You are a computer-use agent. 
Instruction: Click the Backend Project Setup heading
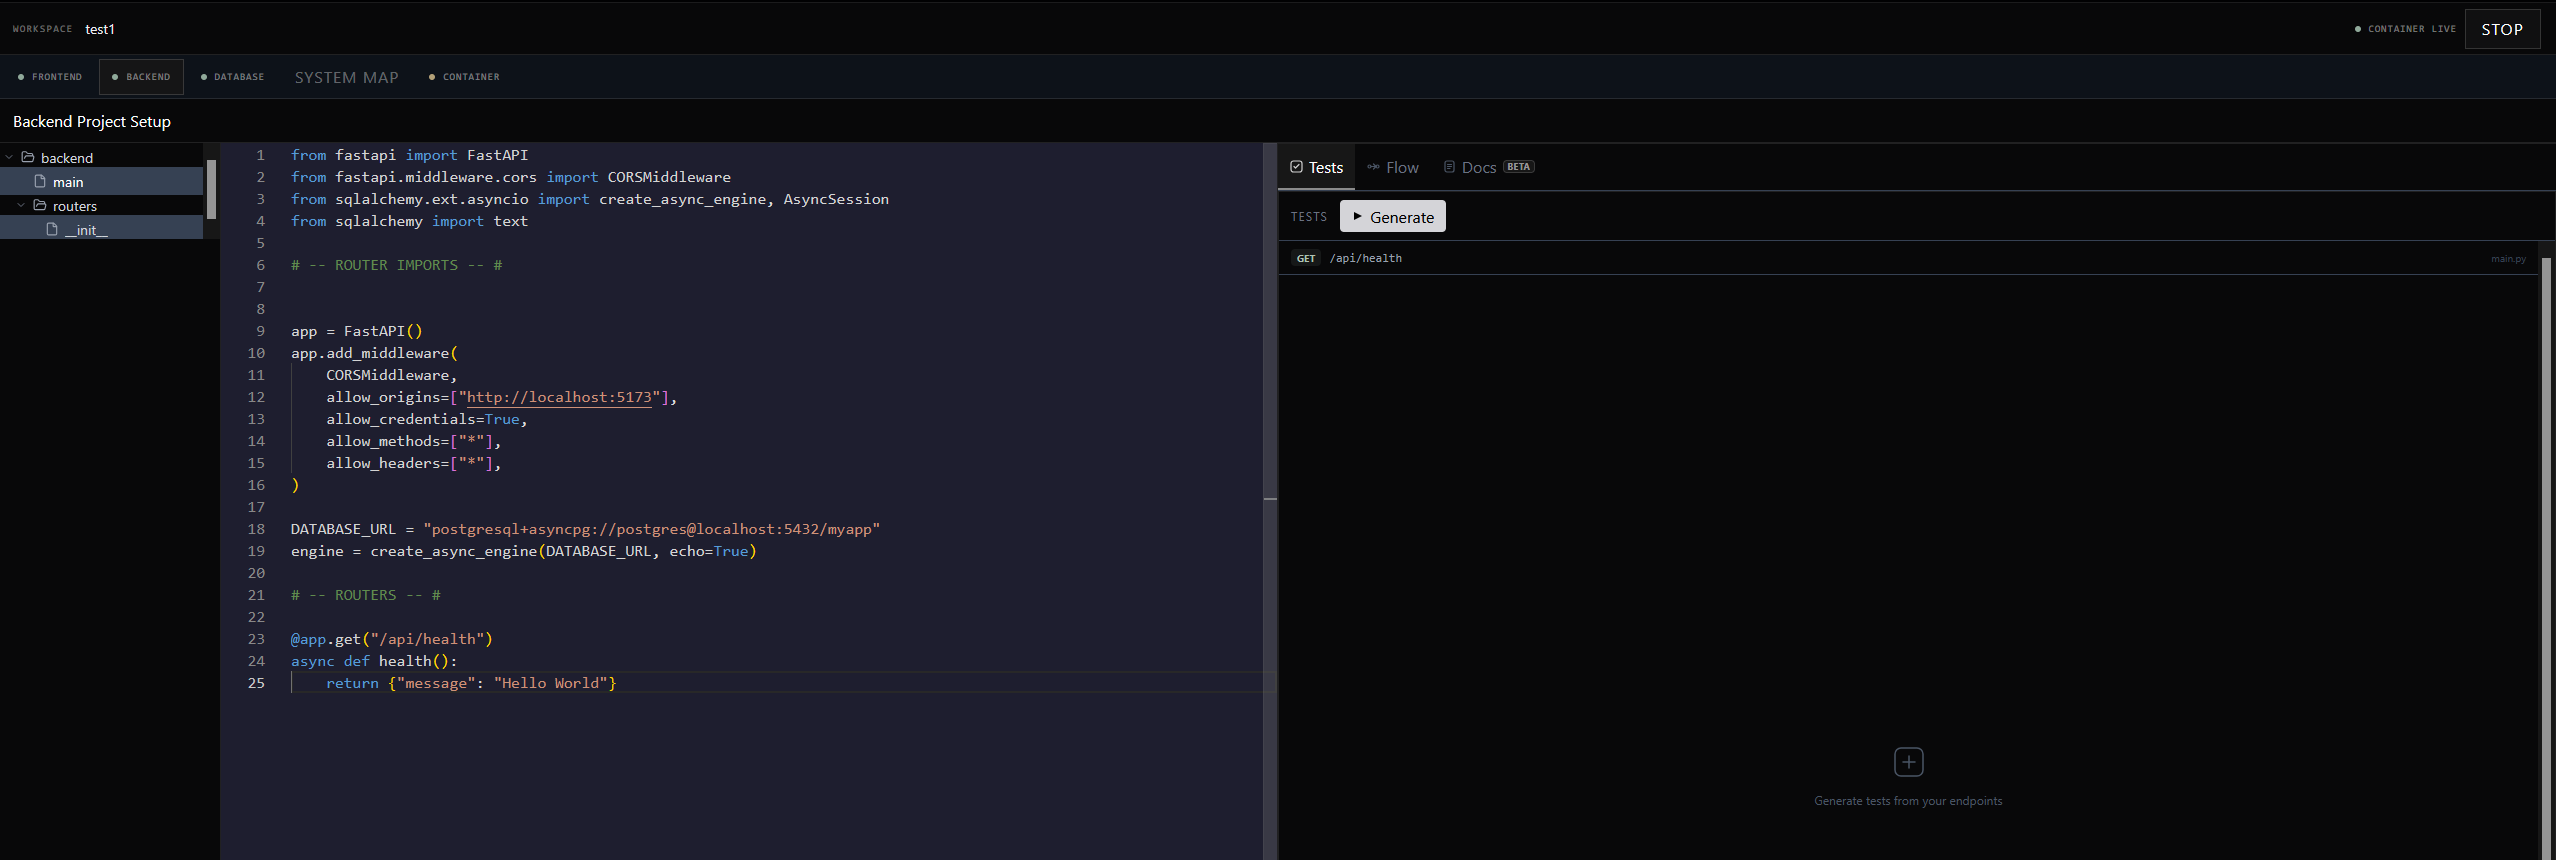click(x=92, y=122)
